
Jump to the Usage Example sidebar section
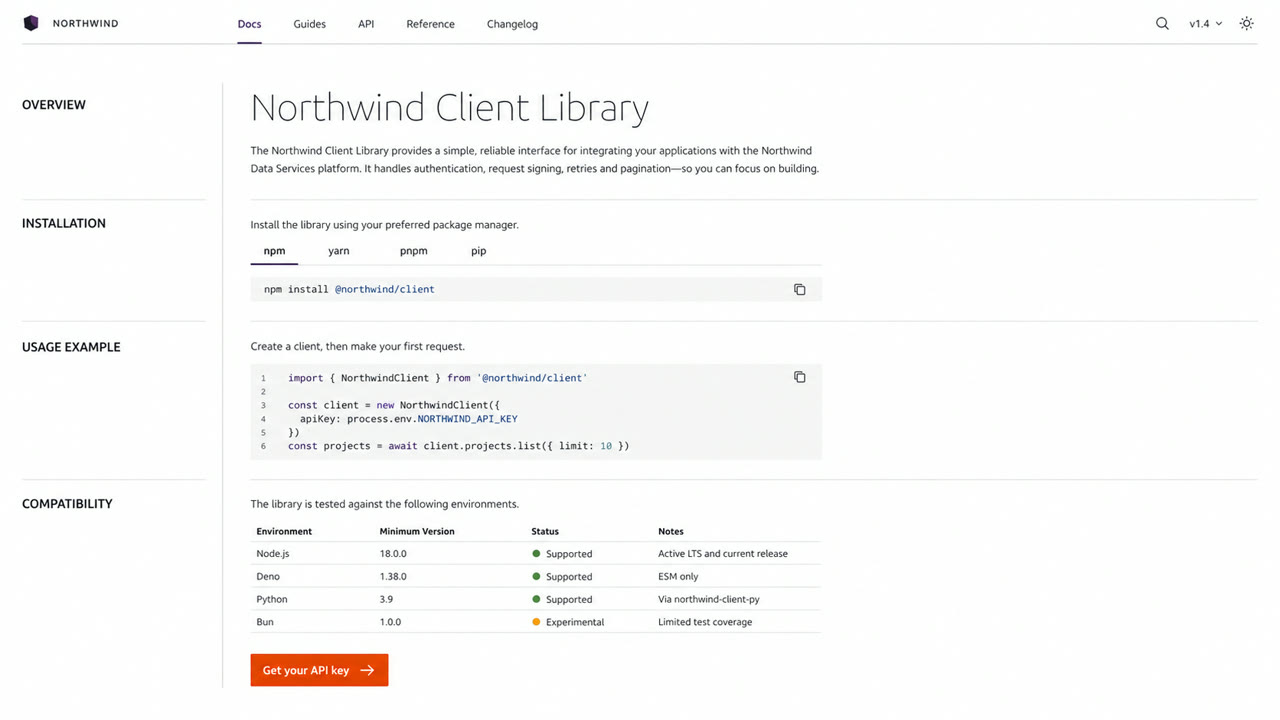point(71,347)
